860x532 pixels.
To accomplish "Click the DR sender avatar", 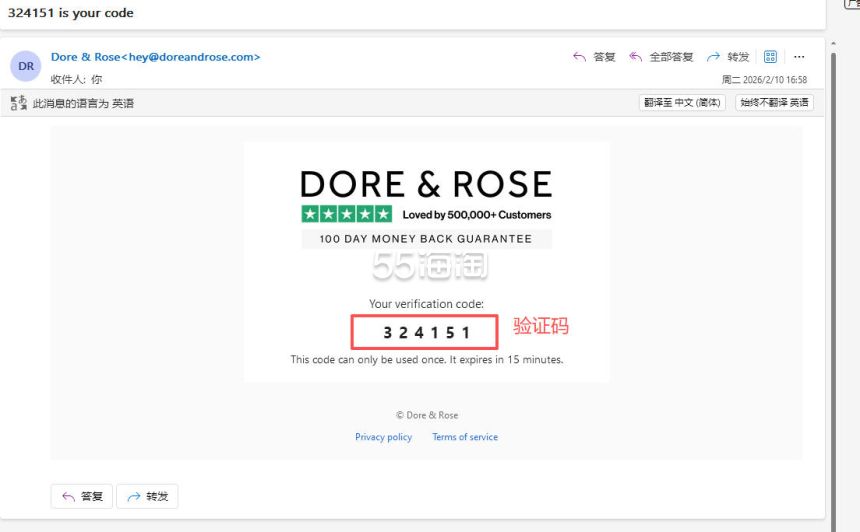I will coord(26,66).
